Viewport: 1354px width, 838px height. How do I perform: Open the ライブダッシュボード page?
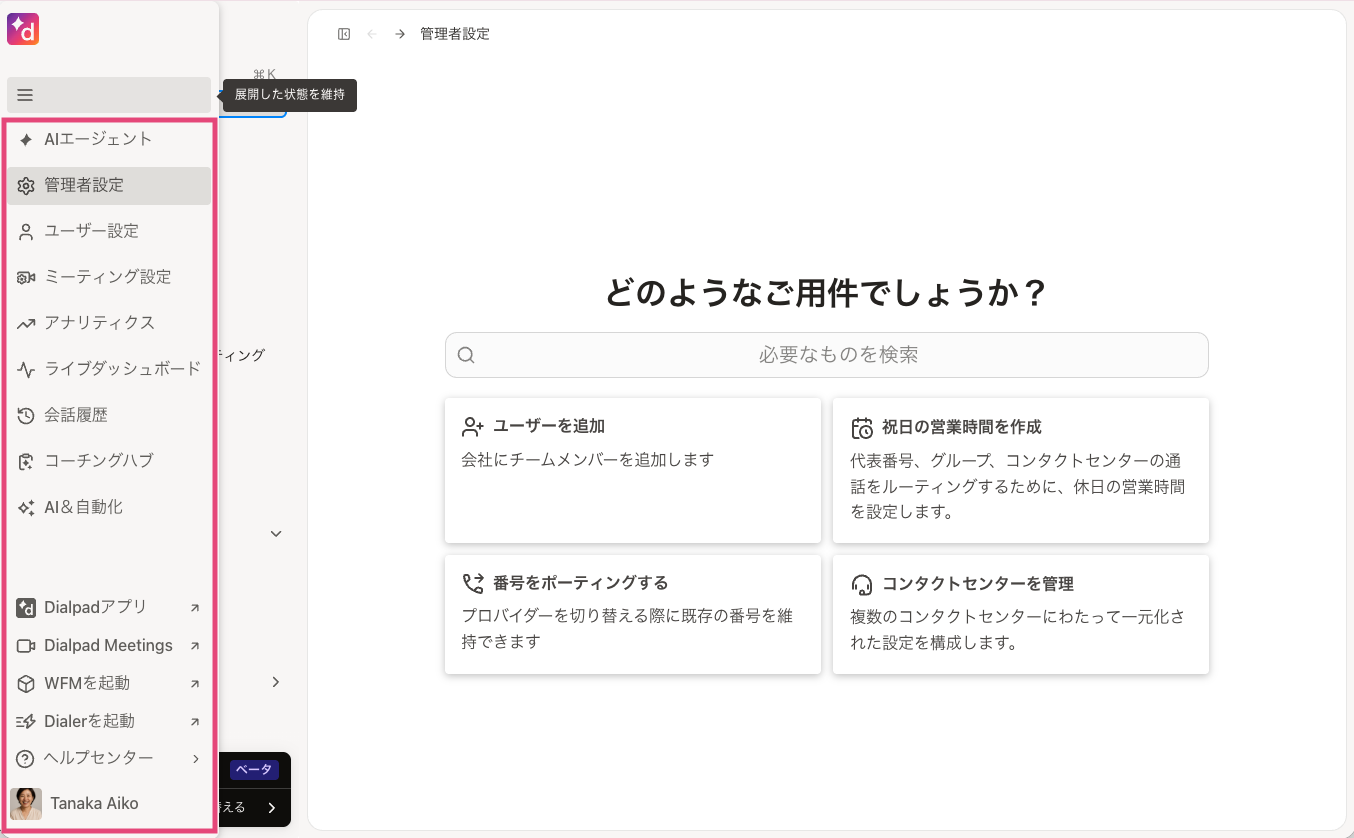109,369
